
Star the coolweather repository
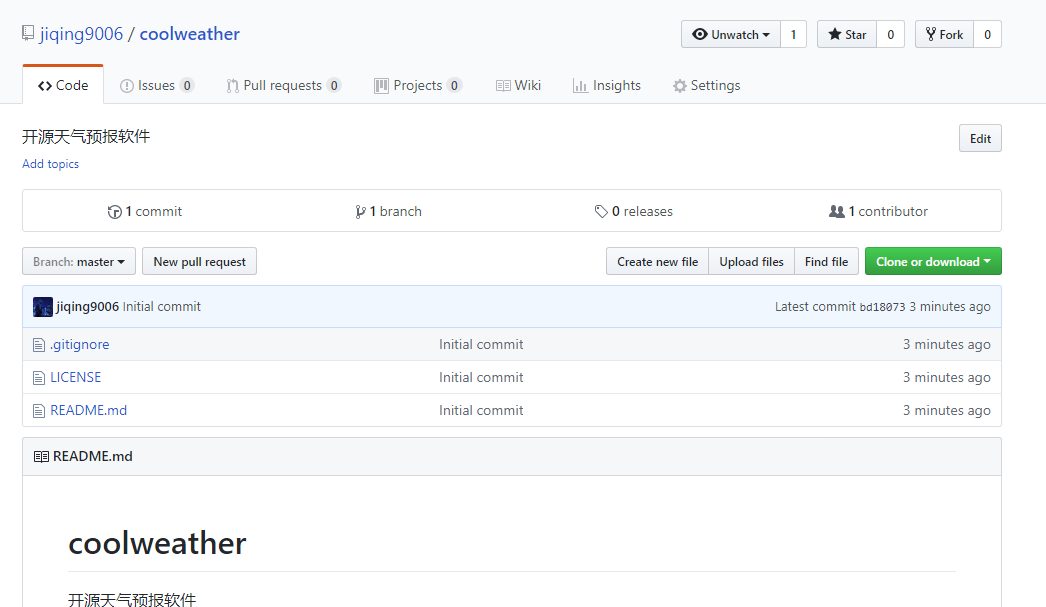click(847, 34)
